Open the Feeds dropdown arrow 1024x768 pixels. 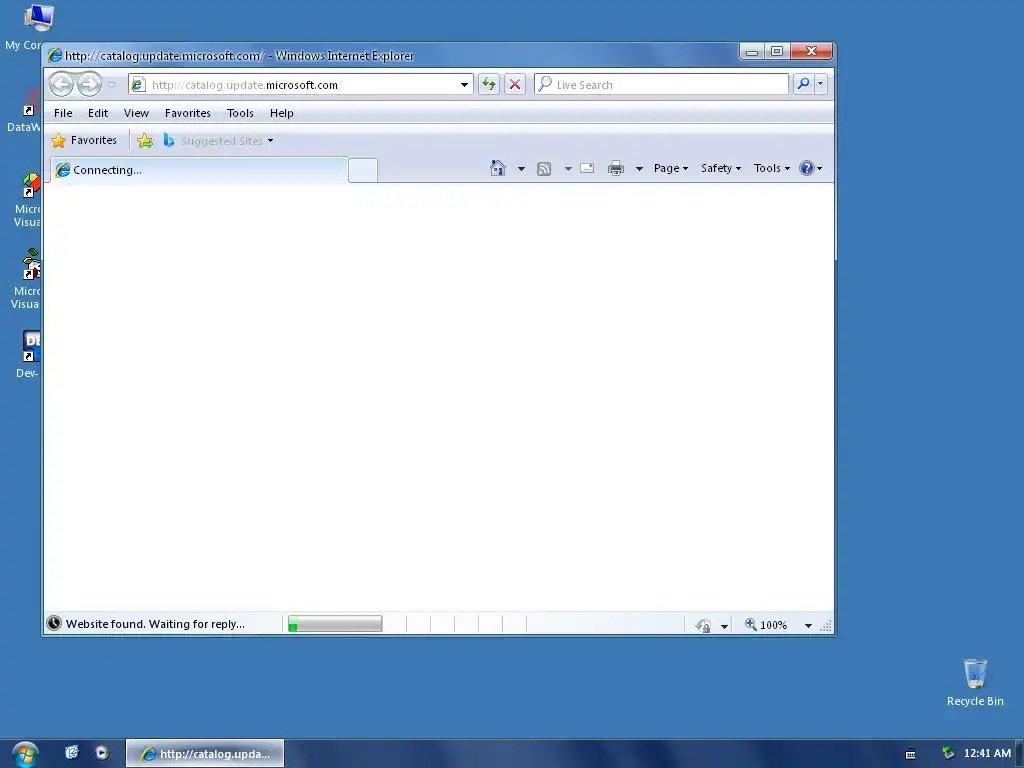(x=568, y=168)
